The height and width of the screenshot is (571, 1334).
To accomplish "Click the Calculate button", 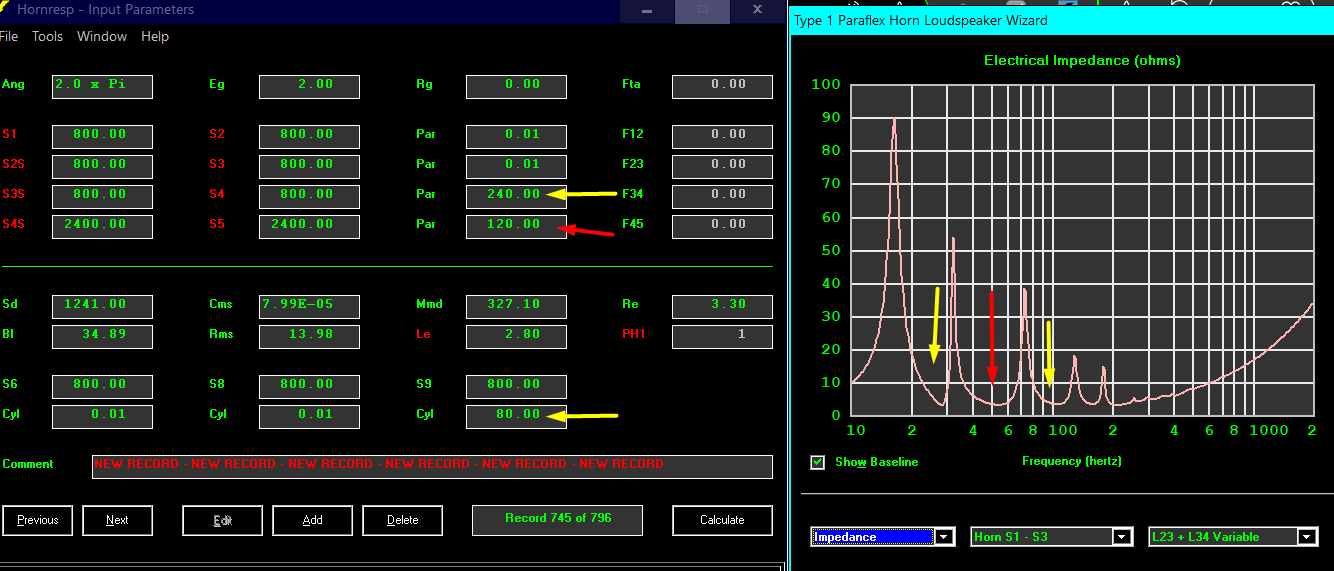I will pos(722,520).
